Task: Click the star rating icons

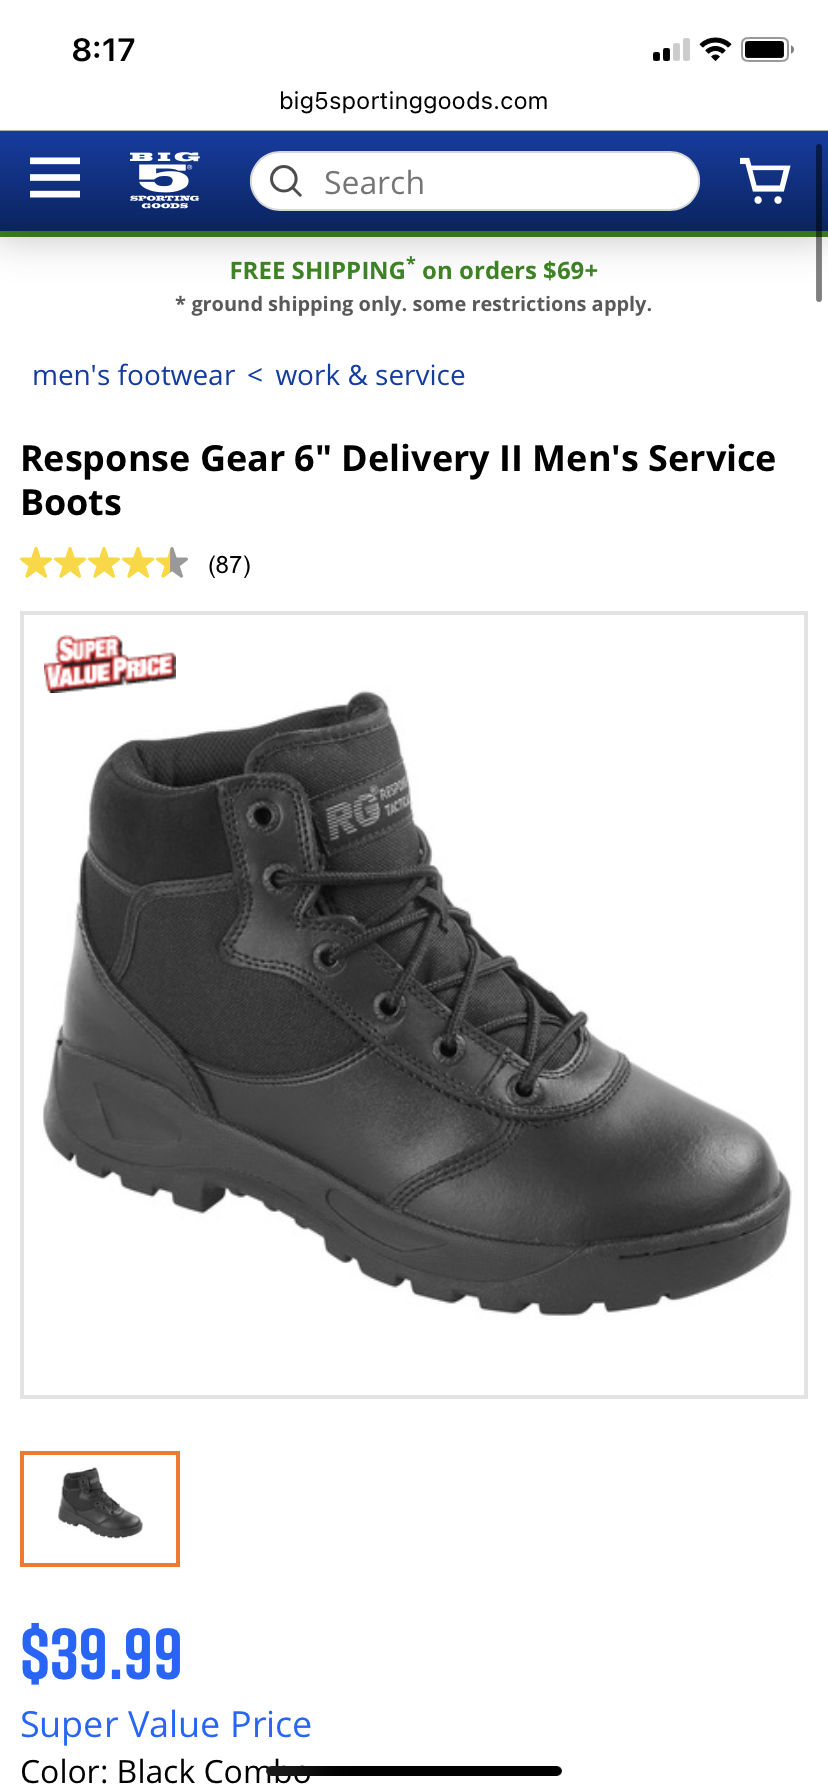Action: pos(104,564)
